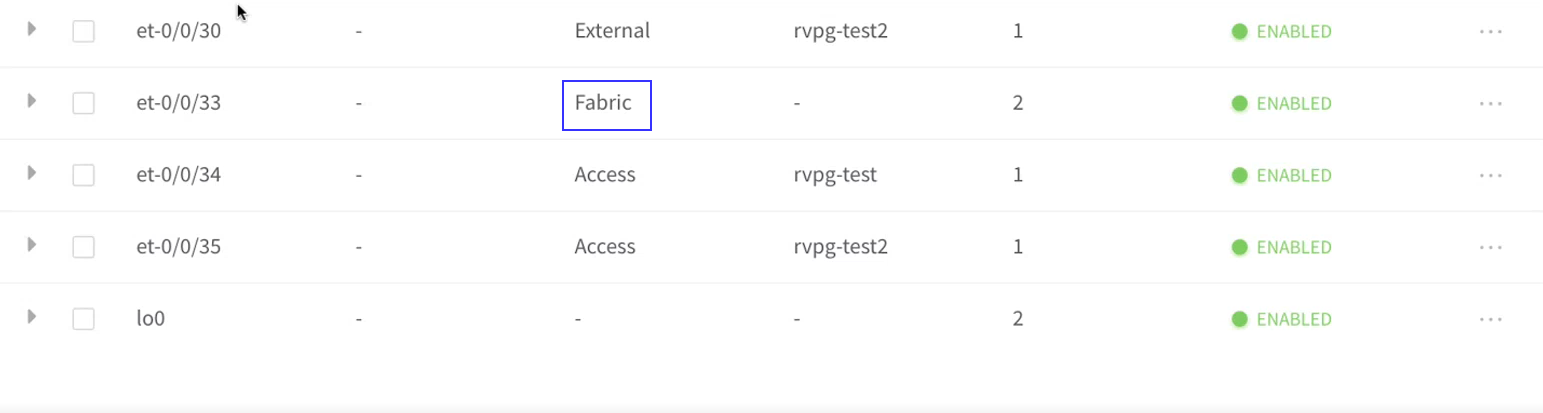Tick the checkbox for et-0/0/33
1543x413 pixels.
point(84,103)
